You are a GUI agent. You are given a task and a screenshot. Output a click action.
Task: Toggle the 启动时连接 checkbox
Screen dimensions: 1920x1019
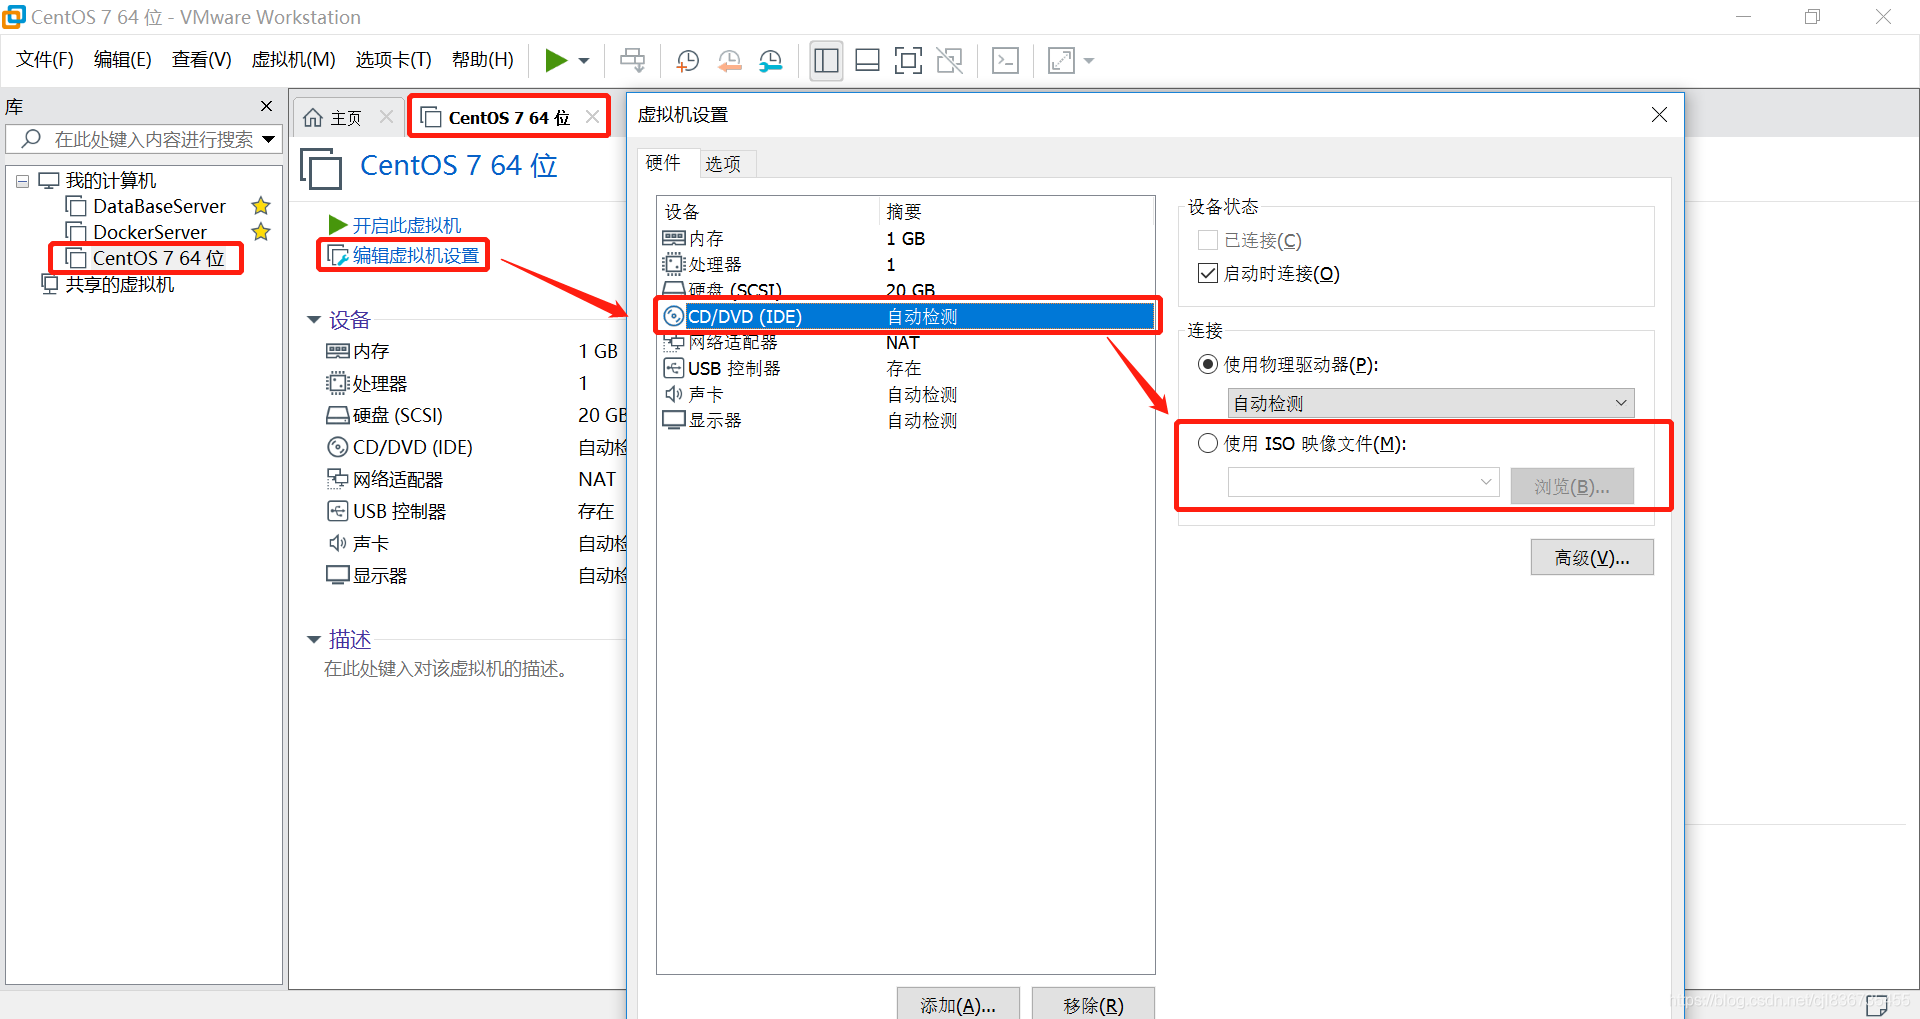pos(1208,274)
